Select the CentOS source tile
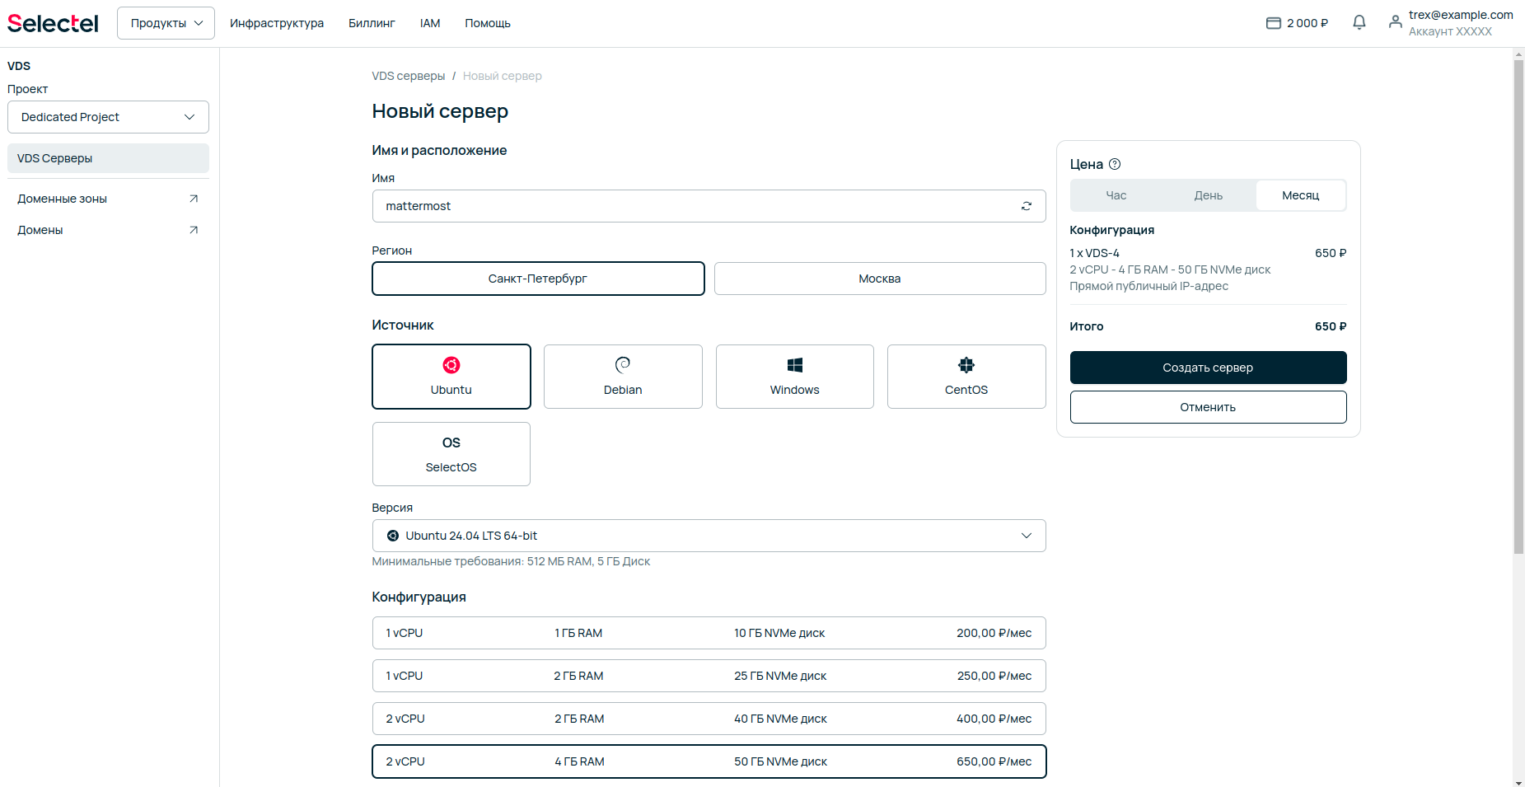The image size is (1525, 787). (x=966, y=377)
